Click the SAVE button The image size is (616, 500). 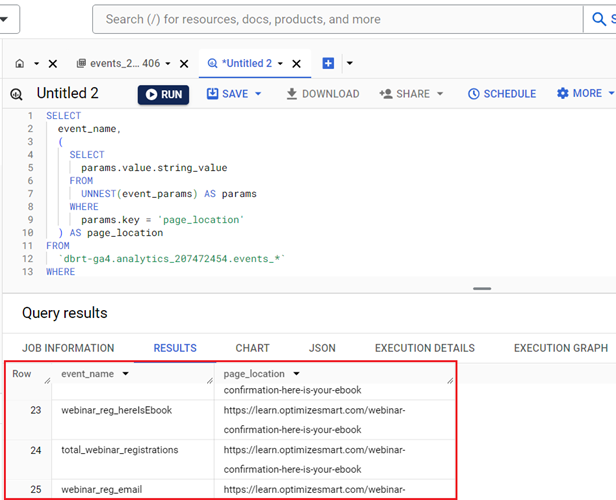pos(227,94)
